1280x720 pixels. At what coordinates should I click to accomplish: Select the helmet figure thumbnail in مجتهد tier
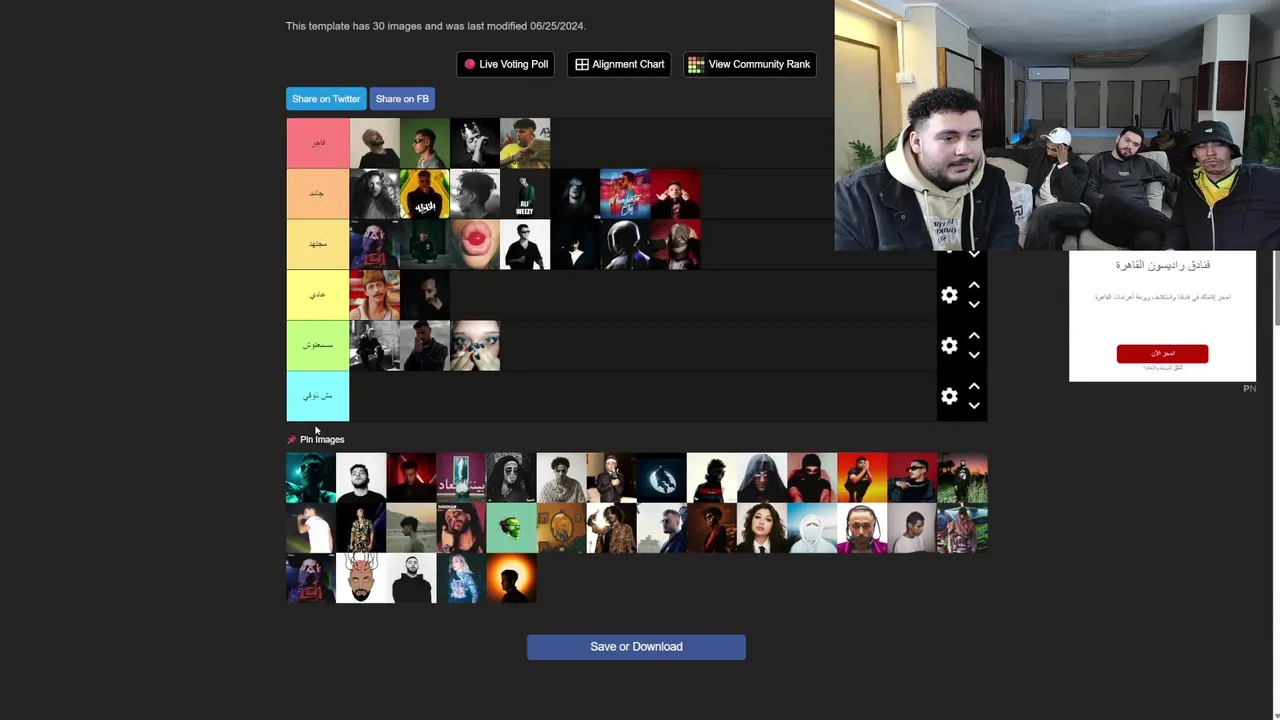(x=625, y=244)
